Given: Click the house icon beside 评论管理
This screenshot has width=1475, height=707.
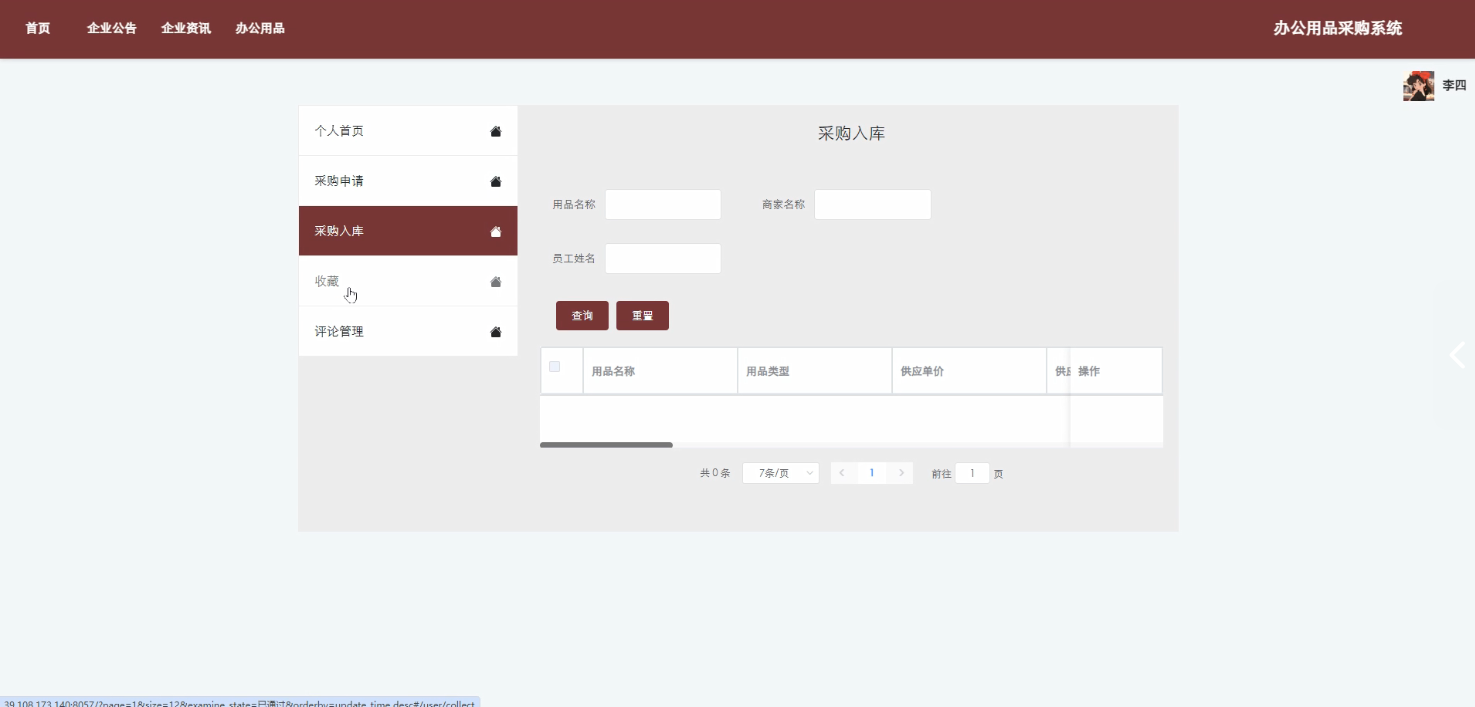Looking at the screenshot, I should (496, 331).
